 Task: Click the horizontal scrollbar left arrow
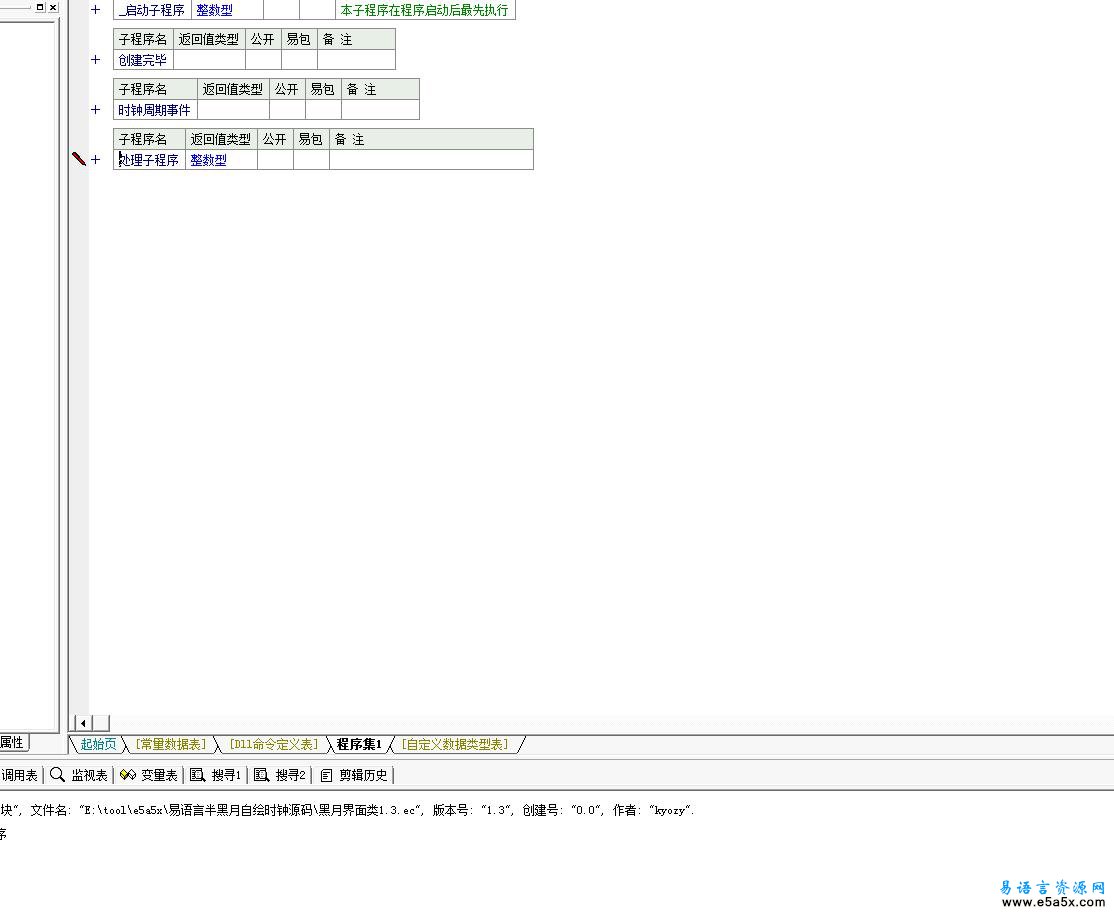83,723
